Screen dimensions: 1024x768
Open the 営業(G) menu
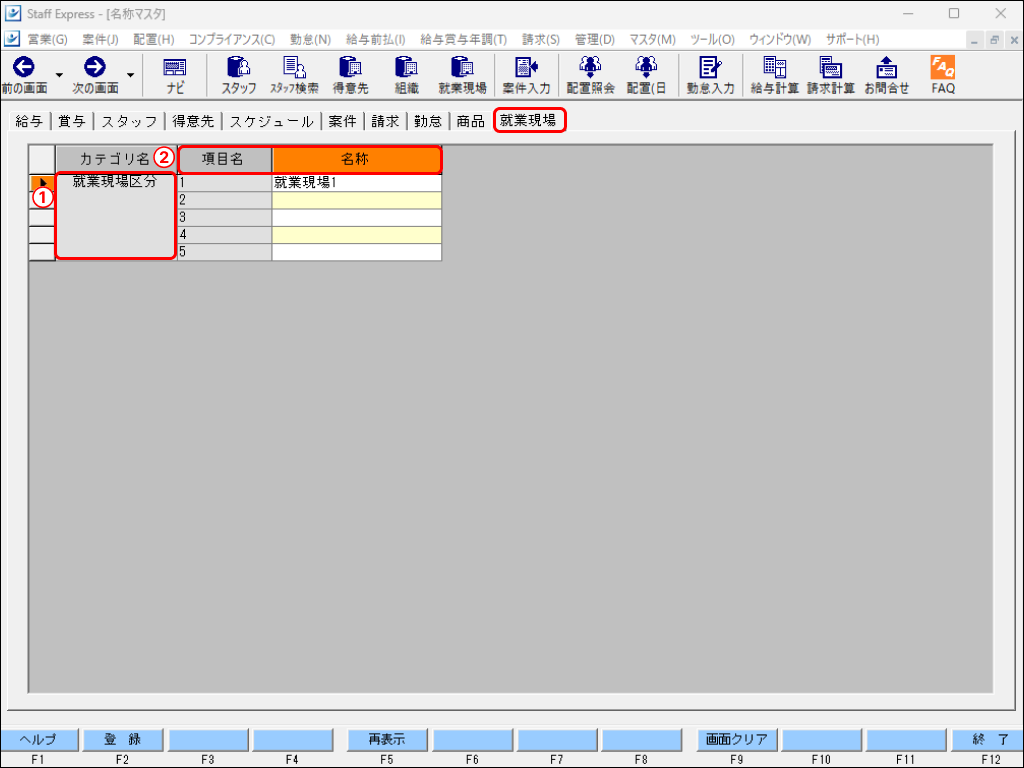click(x=48, y=40)
